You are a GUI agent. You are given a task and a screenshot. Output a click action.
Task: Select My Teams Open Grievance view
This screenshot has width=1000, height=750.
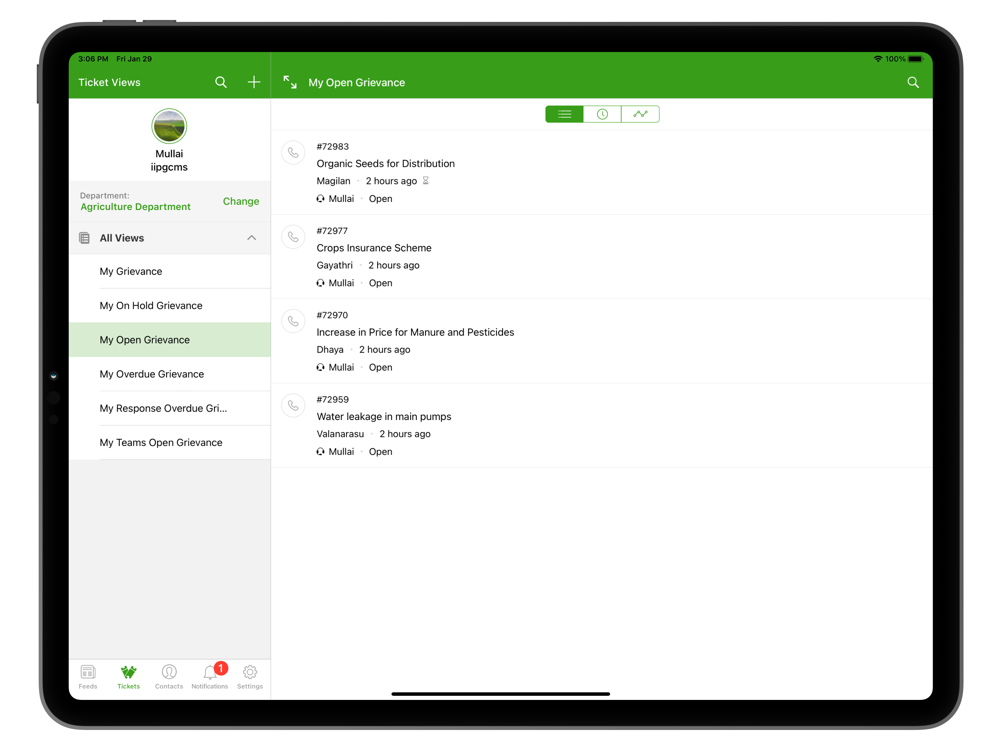(170, 443)
